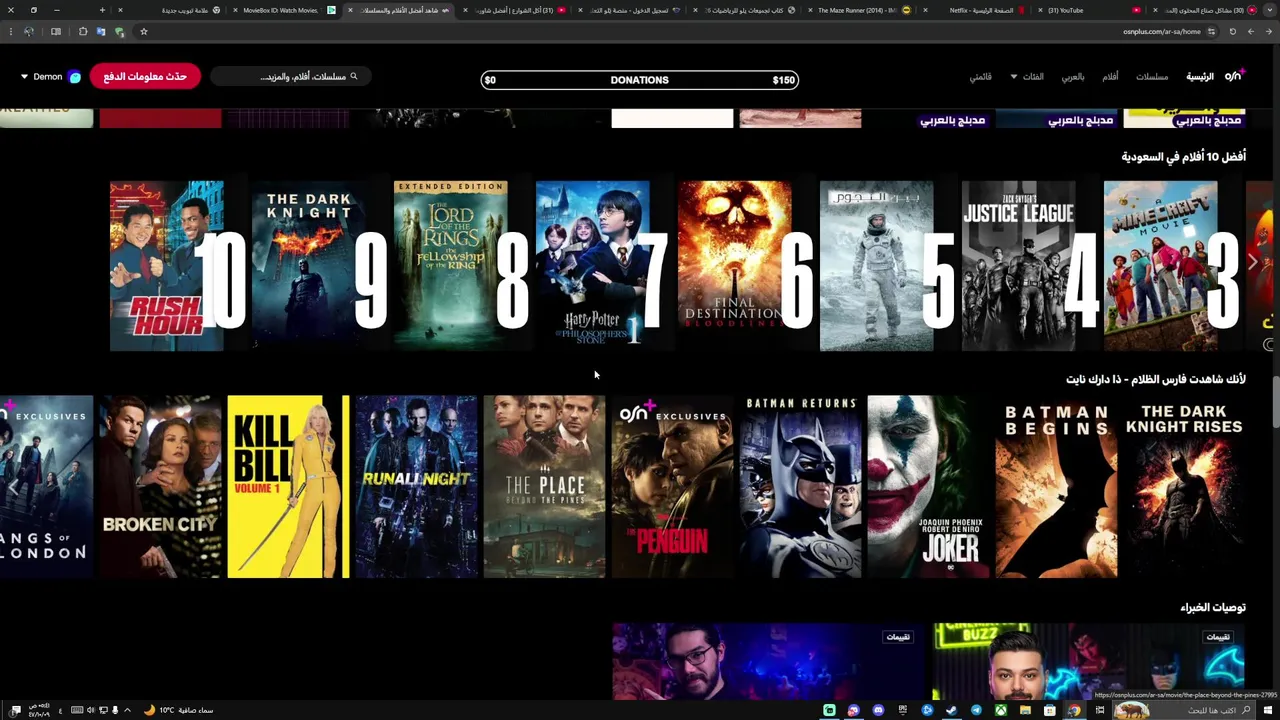Launch Xbox app from taskbar
1280x720 pixels.
coord(1000,710)
